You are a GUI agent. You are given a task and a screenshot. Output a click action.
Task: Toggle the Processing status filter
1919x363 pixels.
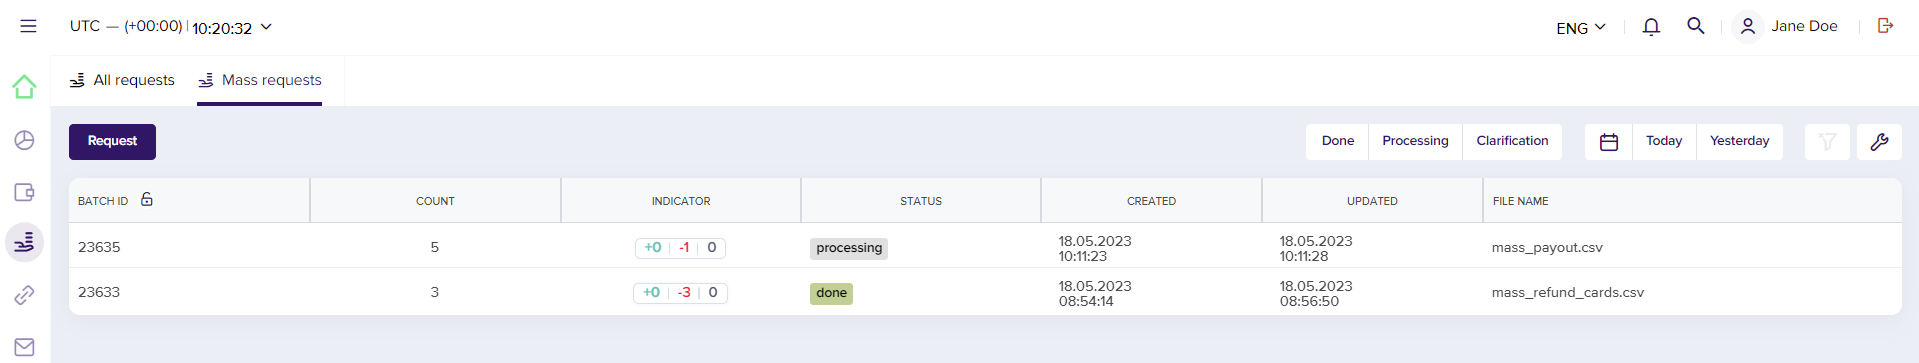1415,141
